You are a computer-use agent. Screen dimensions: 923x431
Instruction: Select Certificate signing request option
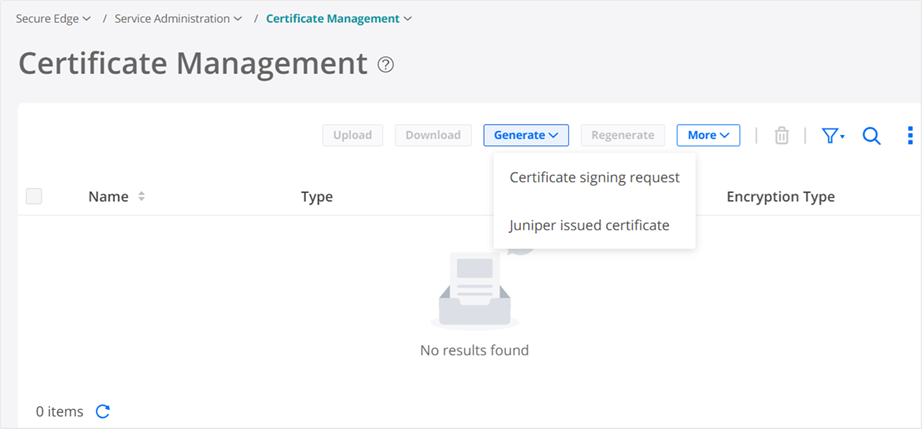[594, 177]
